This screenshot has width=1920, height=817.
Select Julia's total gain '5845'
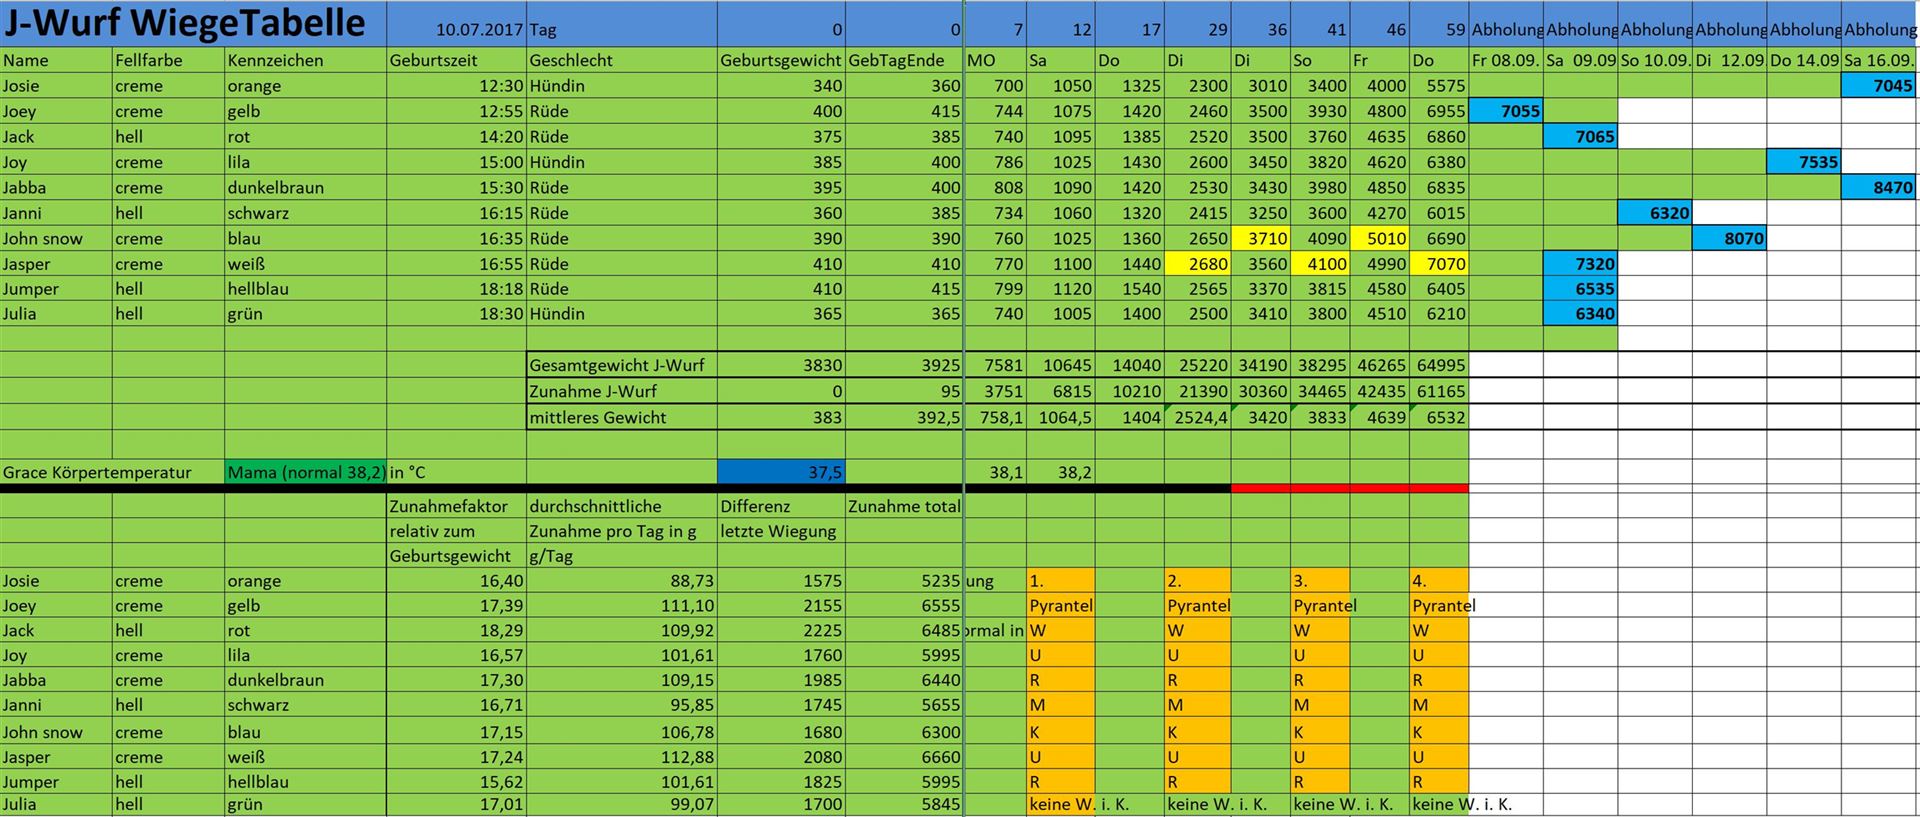(904, 804)
